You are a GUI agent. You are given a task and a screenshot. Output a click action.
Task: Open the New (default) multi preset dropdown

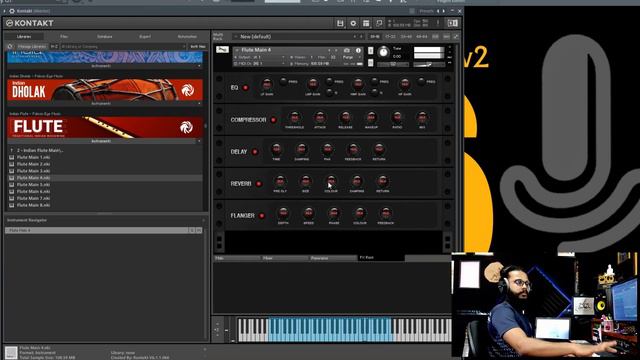point(298,37)
